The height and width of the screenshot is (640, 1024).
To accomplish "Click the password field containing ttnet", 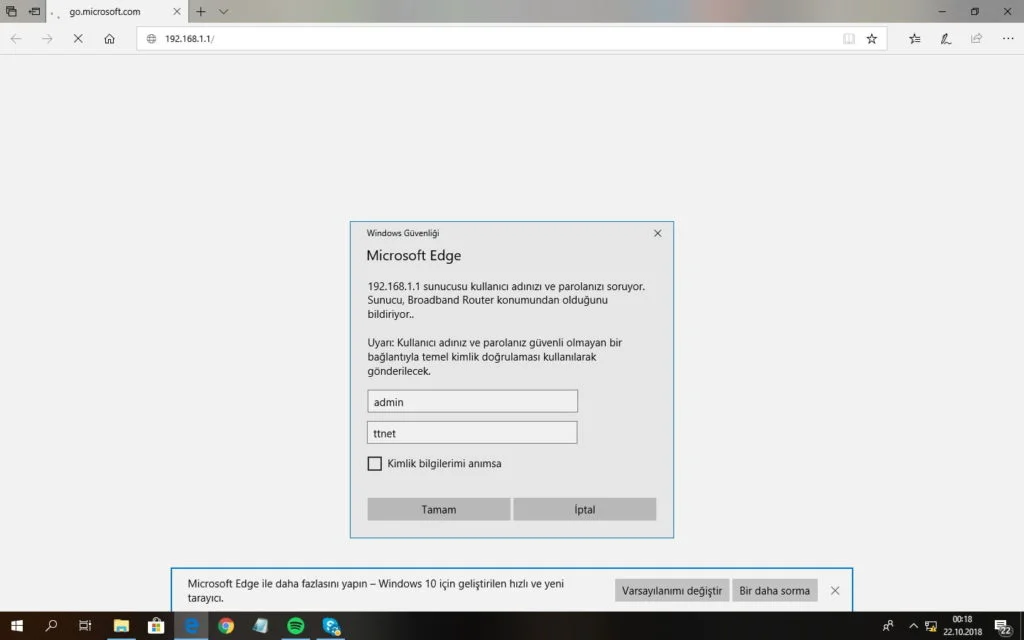I will [472, 433].
